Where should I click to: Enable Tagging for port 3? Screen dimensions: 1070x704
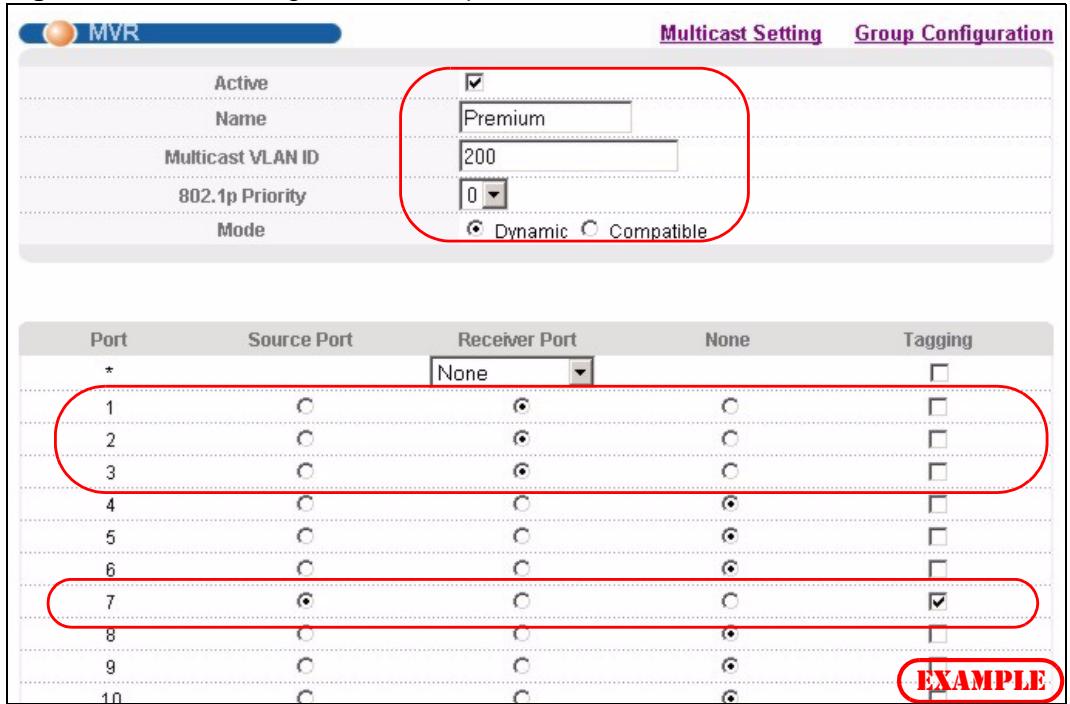pyautogui.click(x=939, y=471)
